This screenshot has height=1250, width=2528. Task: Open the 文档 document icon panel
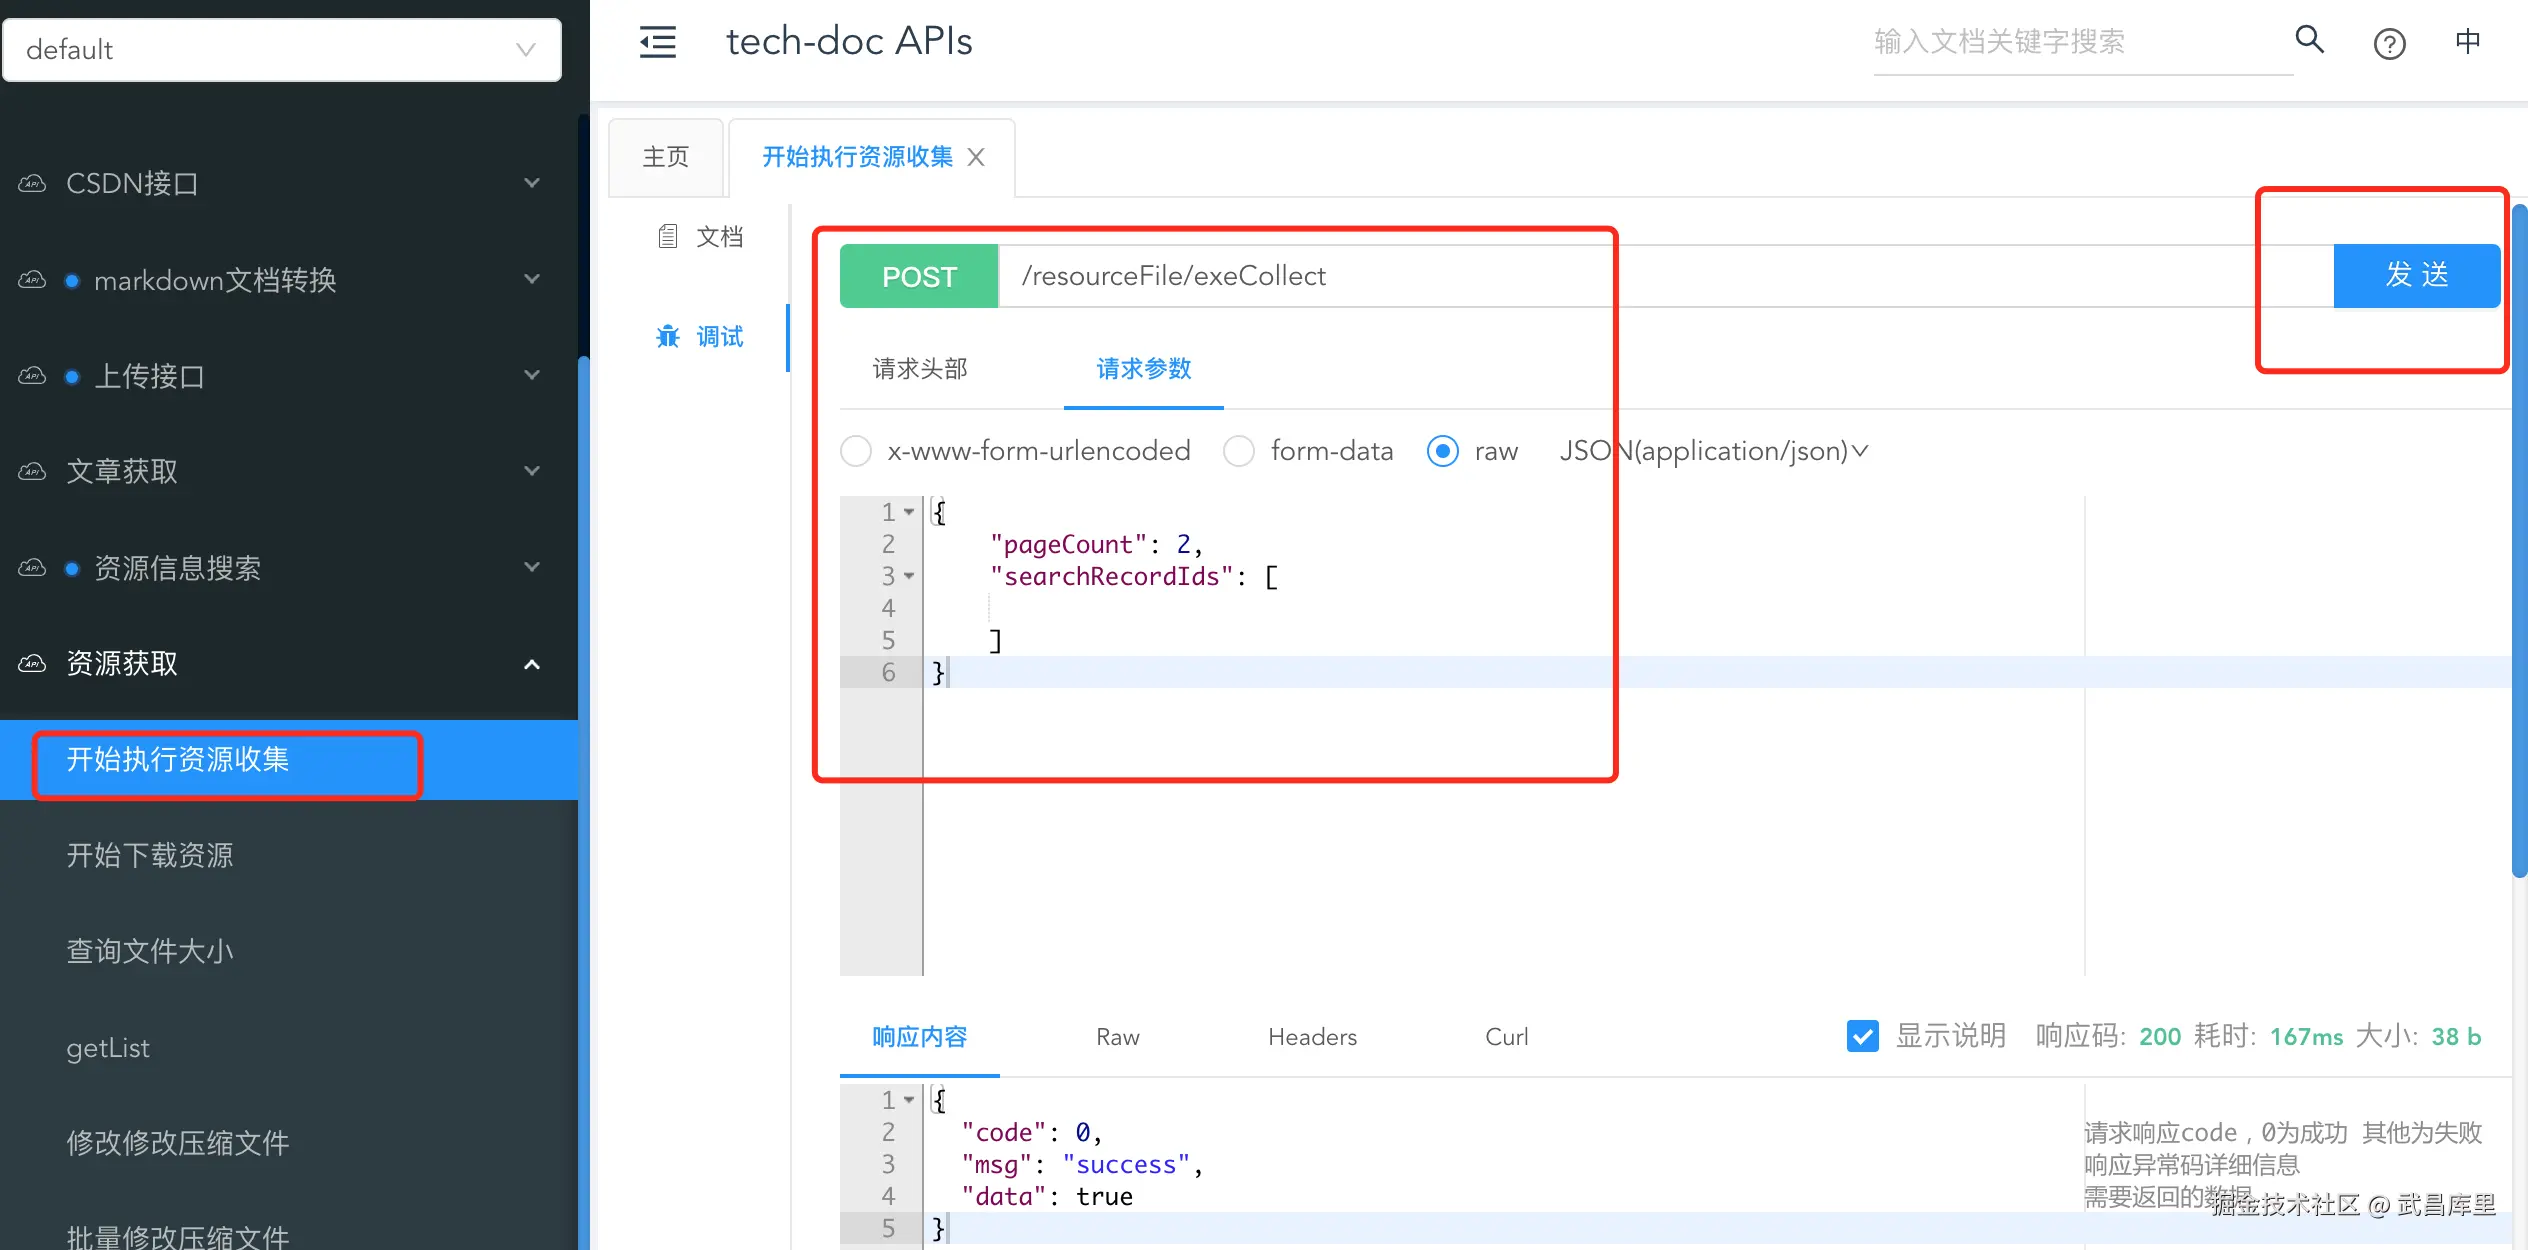668,237
